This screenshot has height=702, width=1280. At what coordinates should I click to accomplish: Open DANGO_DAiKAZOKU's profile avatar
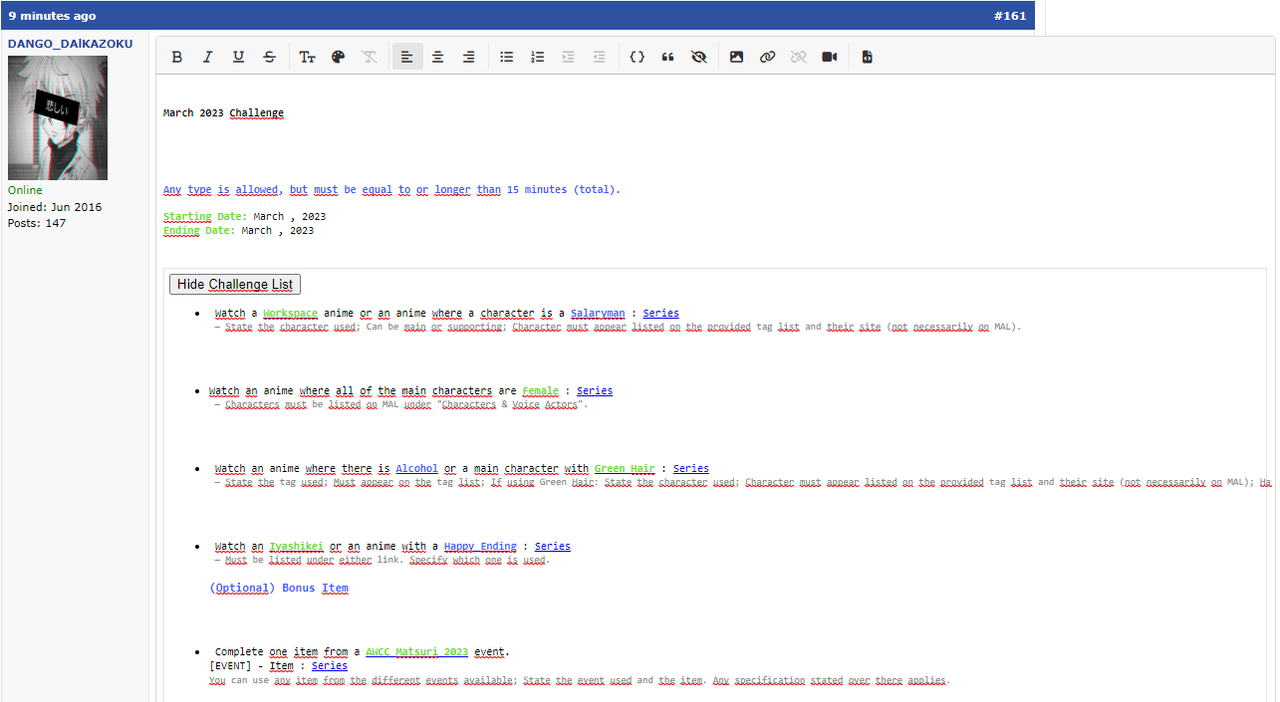click(57, 117)
